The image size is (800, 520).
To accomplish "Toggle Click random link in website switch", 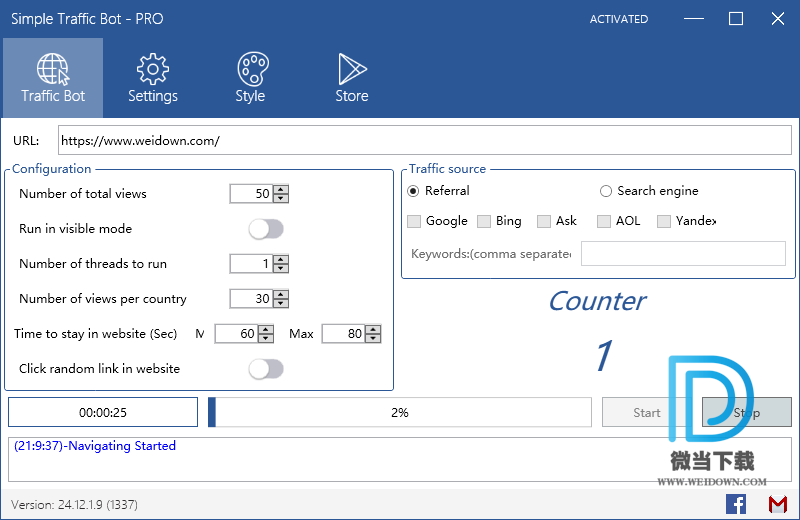I will pos(266,368).
